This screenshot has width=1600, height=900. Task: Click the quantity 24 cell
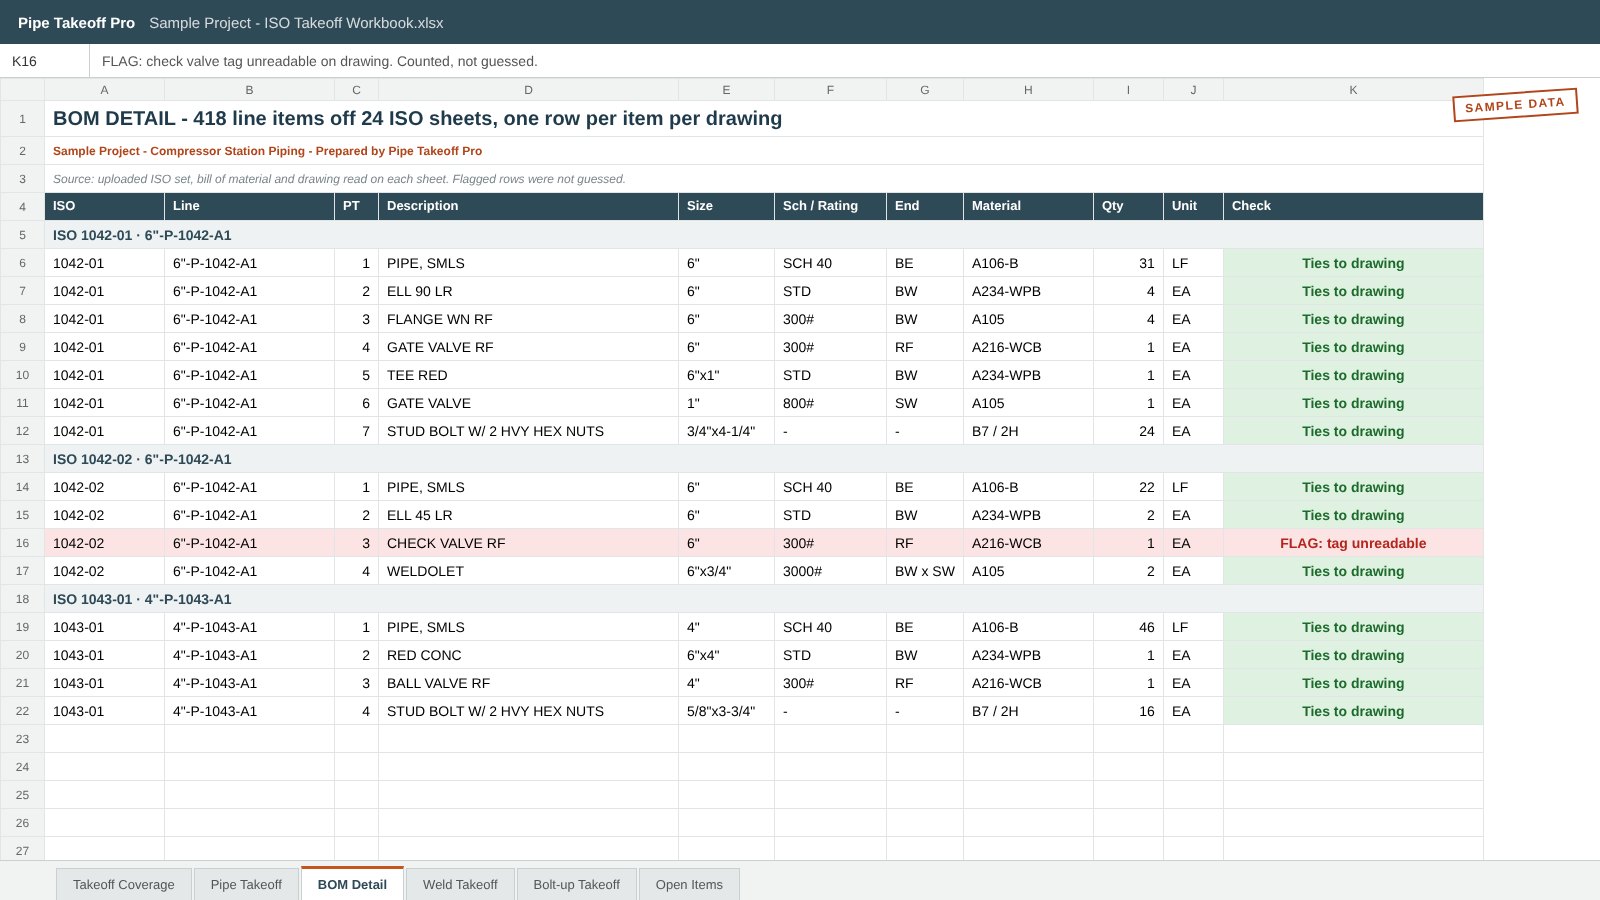point(1128,431)
